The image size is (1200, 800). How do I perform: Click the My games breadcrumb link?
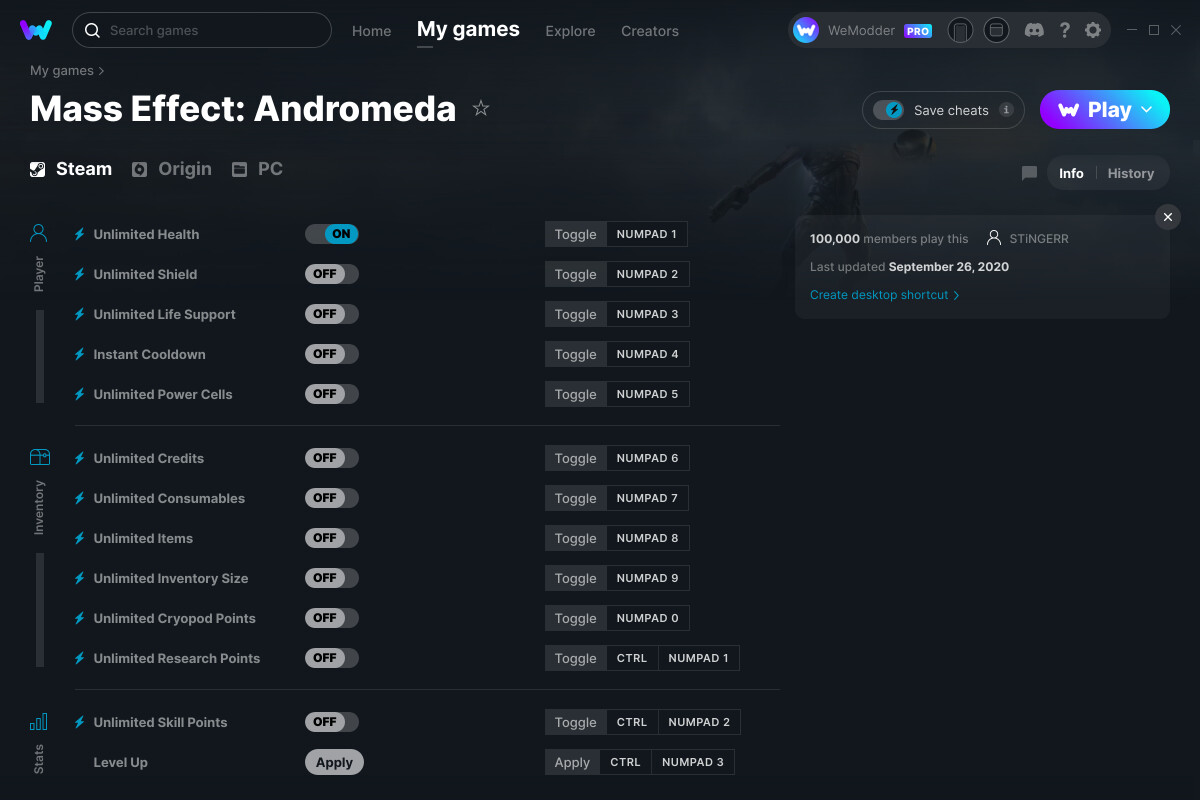[x=62, y=71]
